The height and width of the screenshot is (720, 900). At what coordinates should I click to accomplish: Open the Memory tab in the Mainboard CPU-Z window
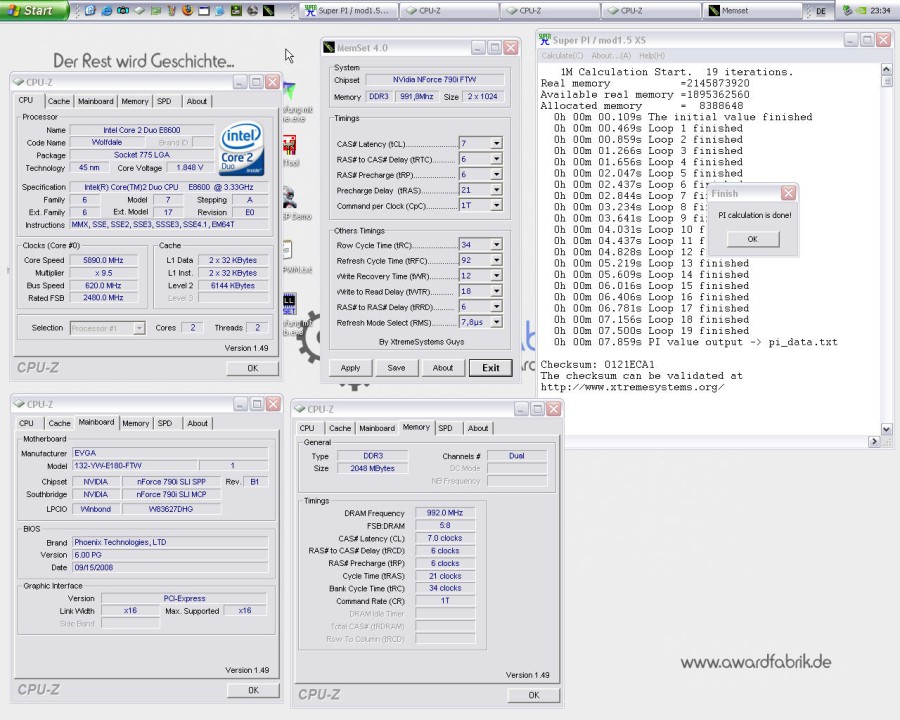(x=135, y=423)
